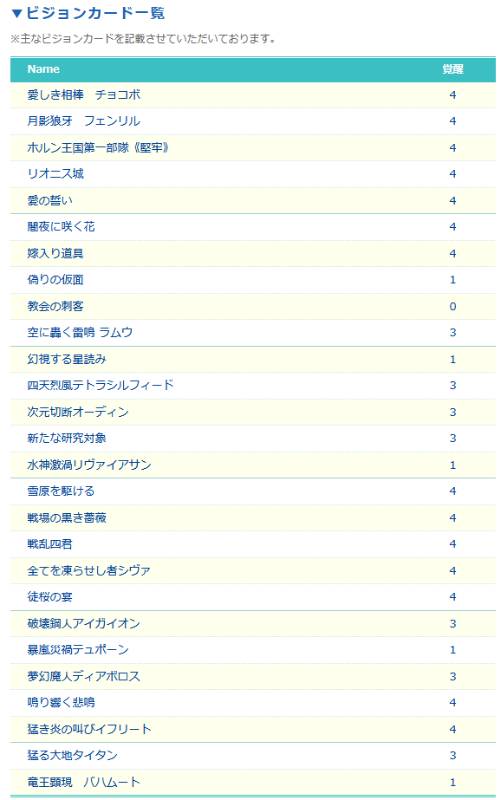Screen dimensions: 497x800
Task: Open the 愛しき相棒 チョコボ card link
Action: pos(84,95)
